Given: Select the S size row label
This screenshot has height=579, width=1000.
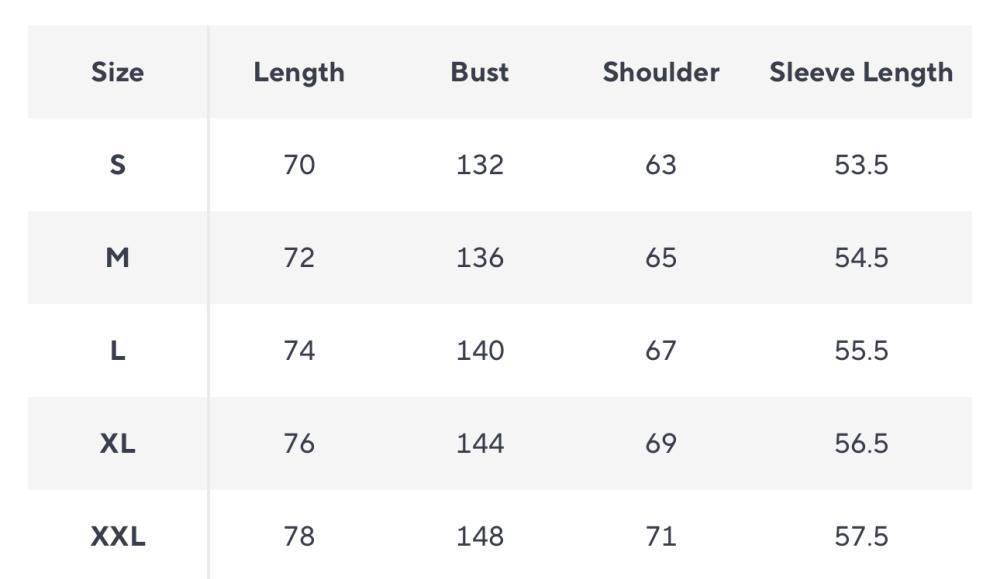Looking at the screenshot, I should [117, 165].
